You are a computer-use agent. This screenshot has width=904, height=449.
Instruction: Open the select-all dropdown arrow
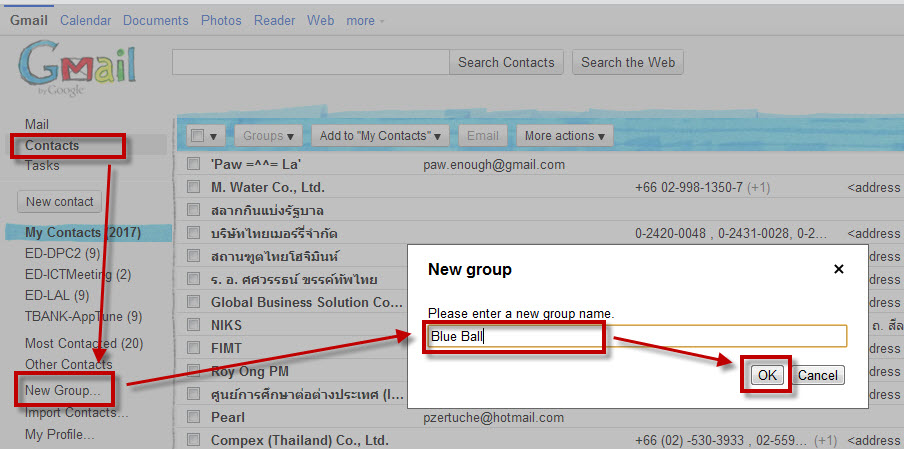click(213, 137)
